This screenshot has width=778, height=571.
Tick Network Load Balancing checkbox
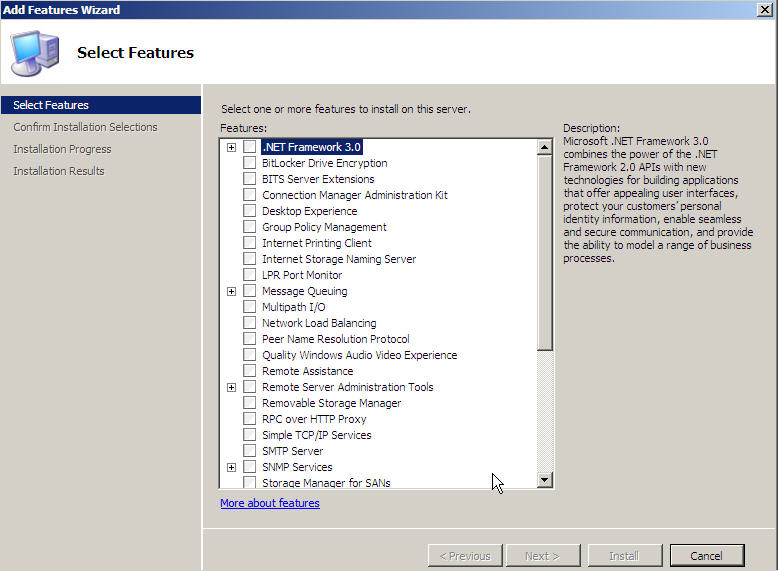[x=250, y=323]
